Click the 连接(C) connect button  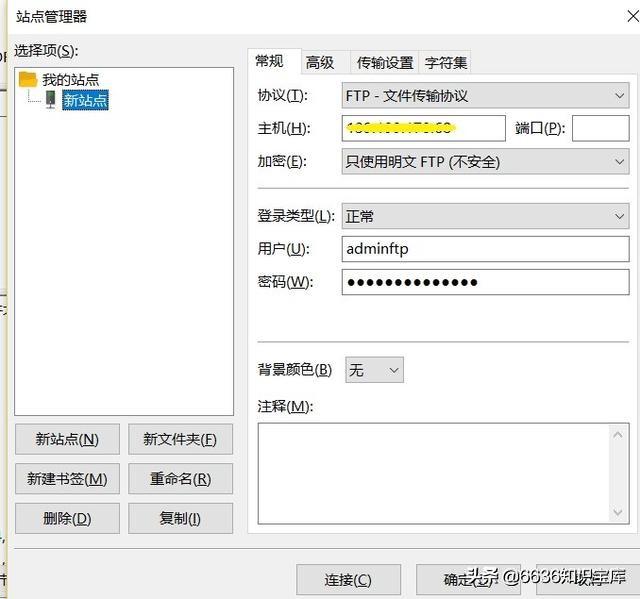coord(348,579)
